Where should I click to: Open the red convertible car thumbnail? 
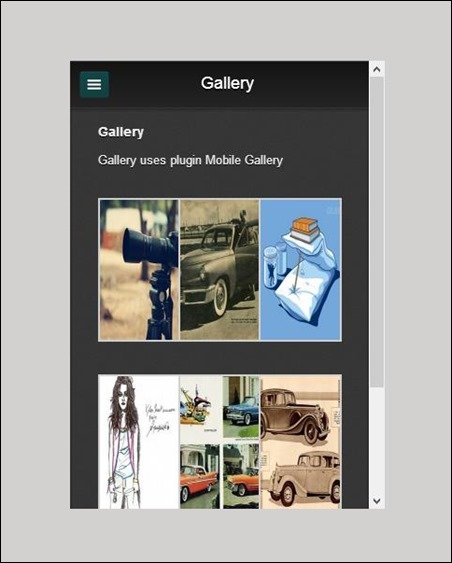coord(200,476)
